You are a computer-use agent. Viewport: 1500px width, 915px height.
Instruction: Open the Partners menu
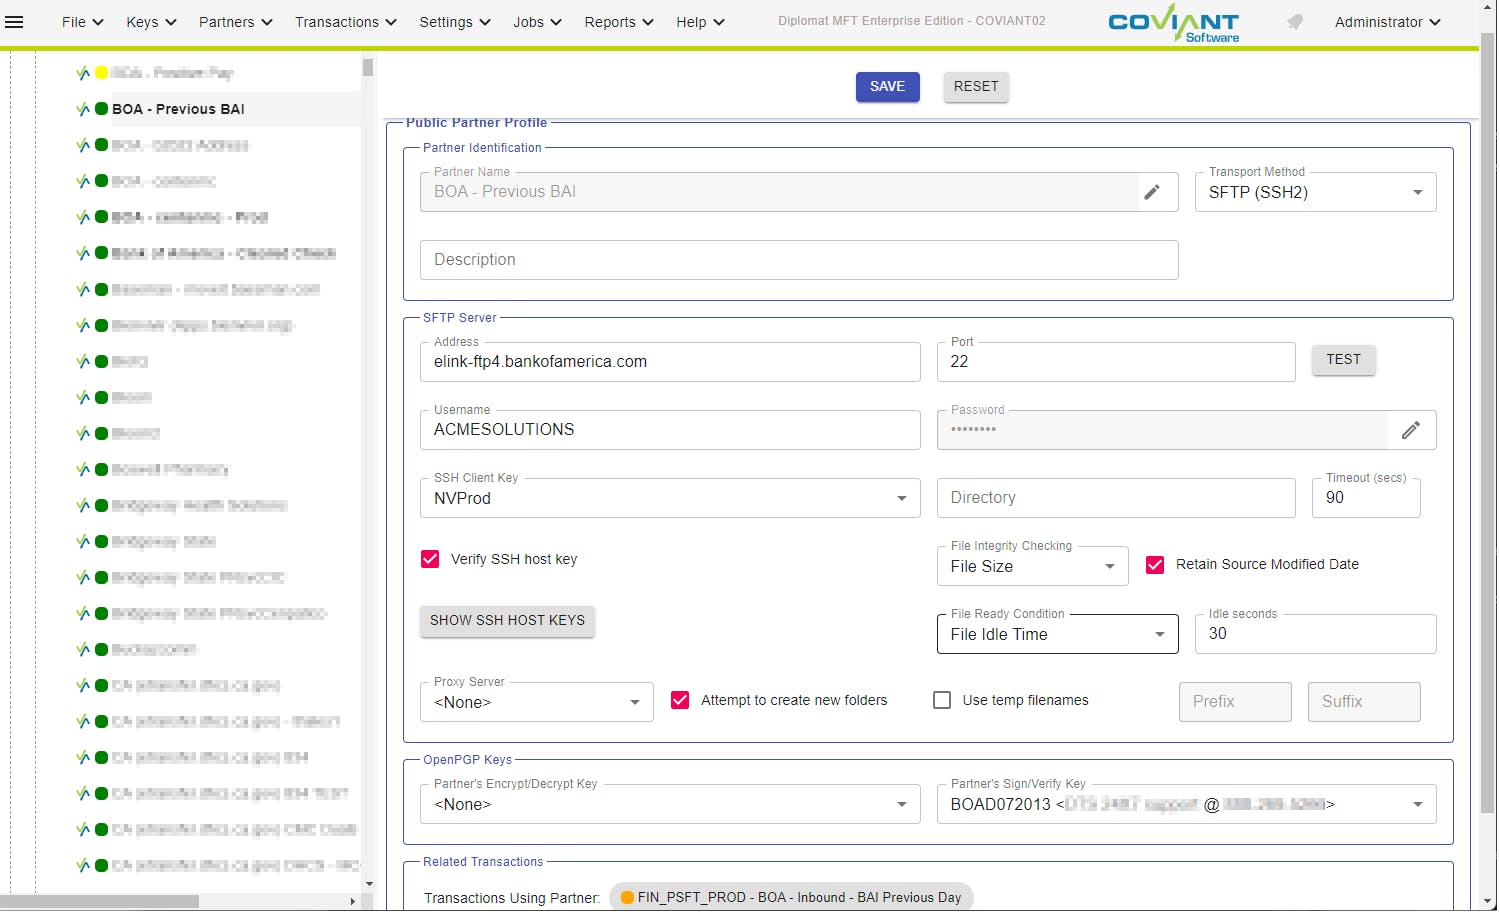[235, 22]
